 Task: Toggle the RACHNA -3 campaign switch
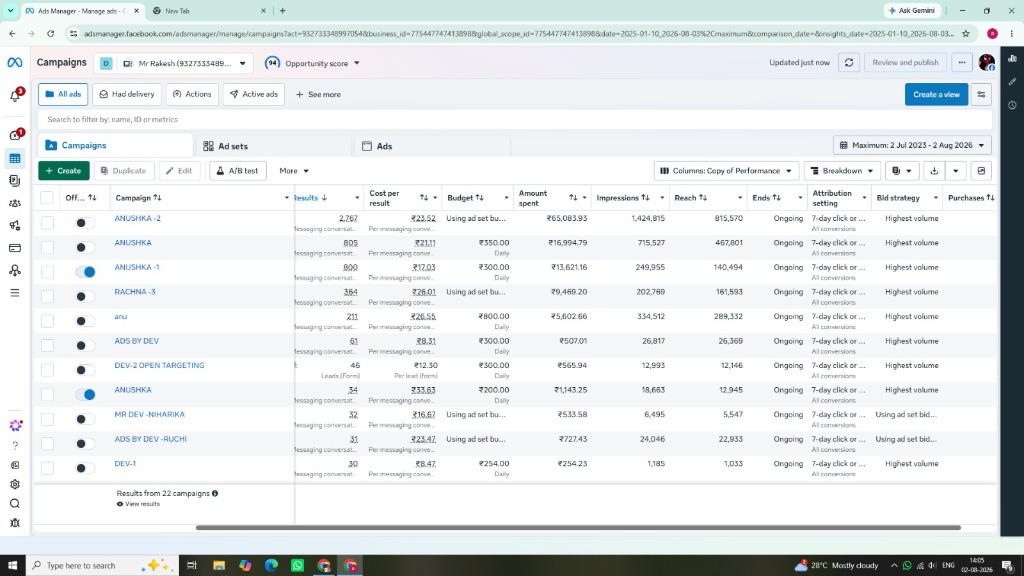tap(84, 296)
